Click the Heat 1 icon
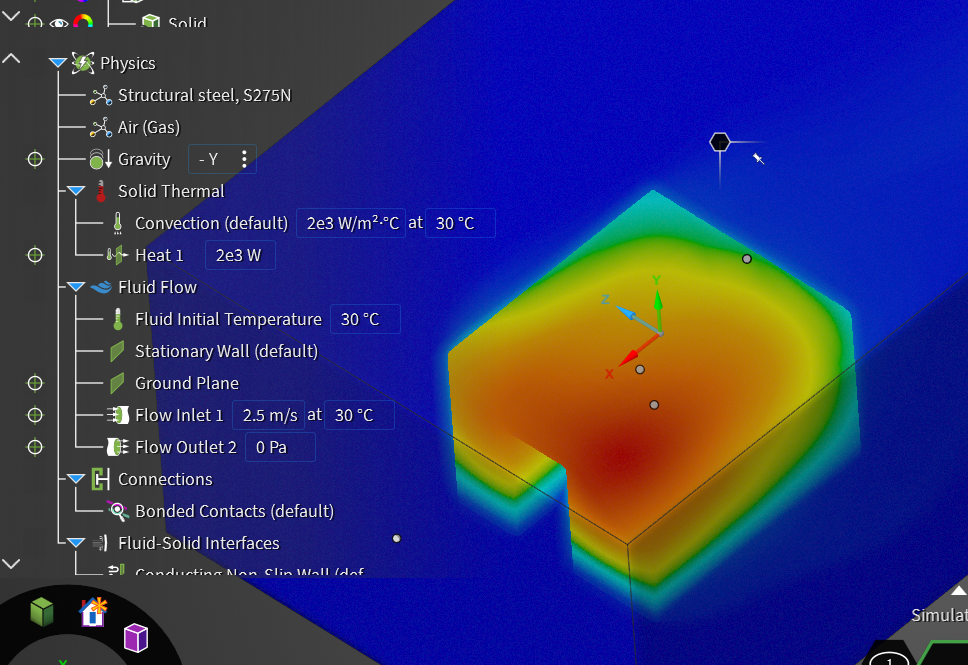Screen dimensions: 968x665 pos(117,255)
